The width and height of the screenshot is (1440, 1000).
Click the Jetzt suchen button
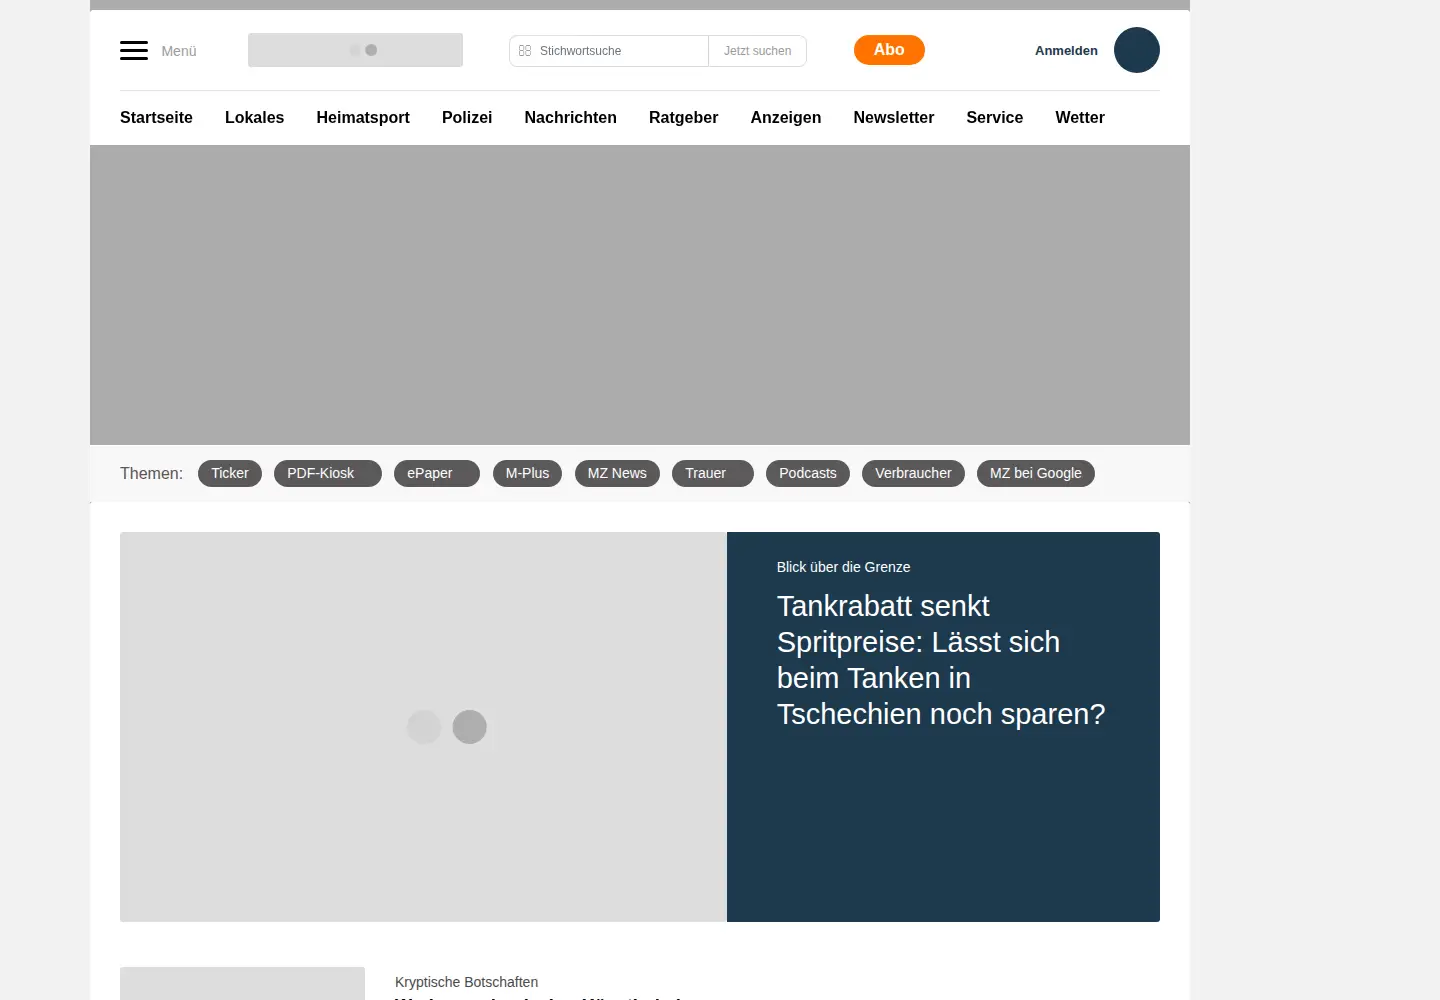tap(757, 51)
